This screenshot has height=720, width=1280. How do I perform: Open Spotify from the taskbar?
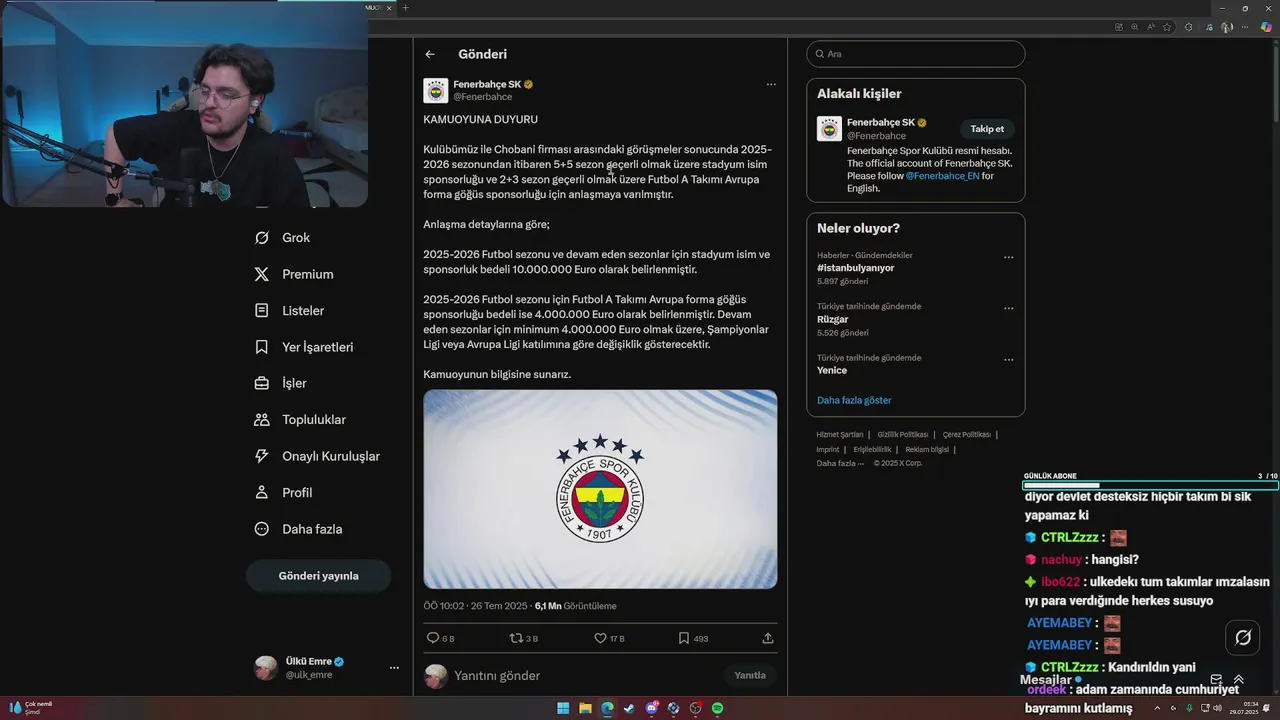tap(718, 708)
